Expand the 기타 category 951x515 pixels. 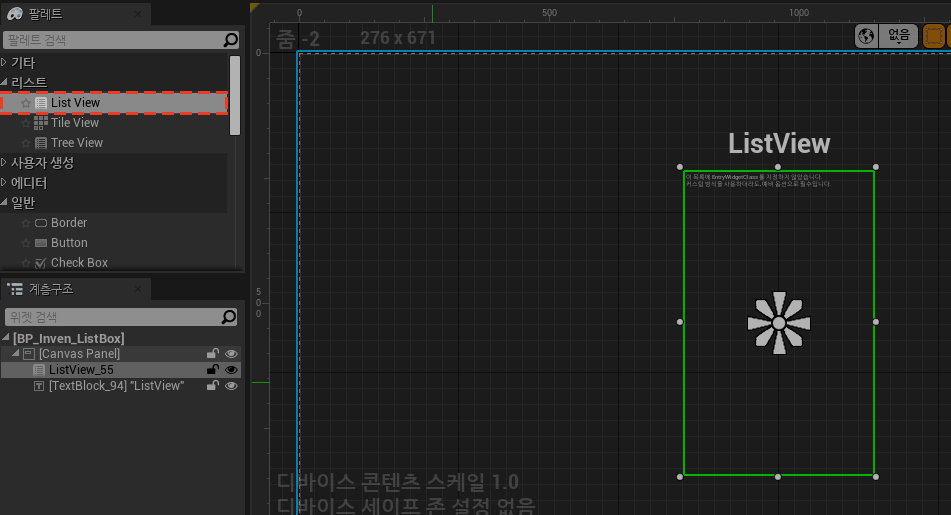(x=4, y=62)
